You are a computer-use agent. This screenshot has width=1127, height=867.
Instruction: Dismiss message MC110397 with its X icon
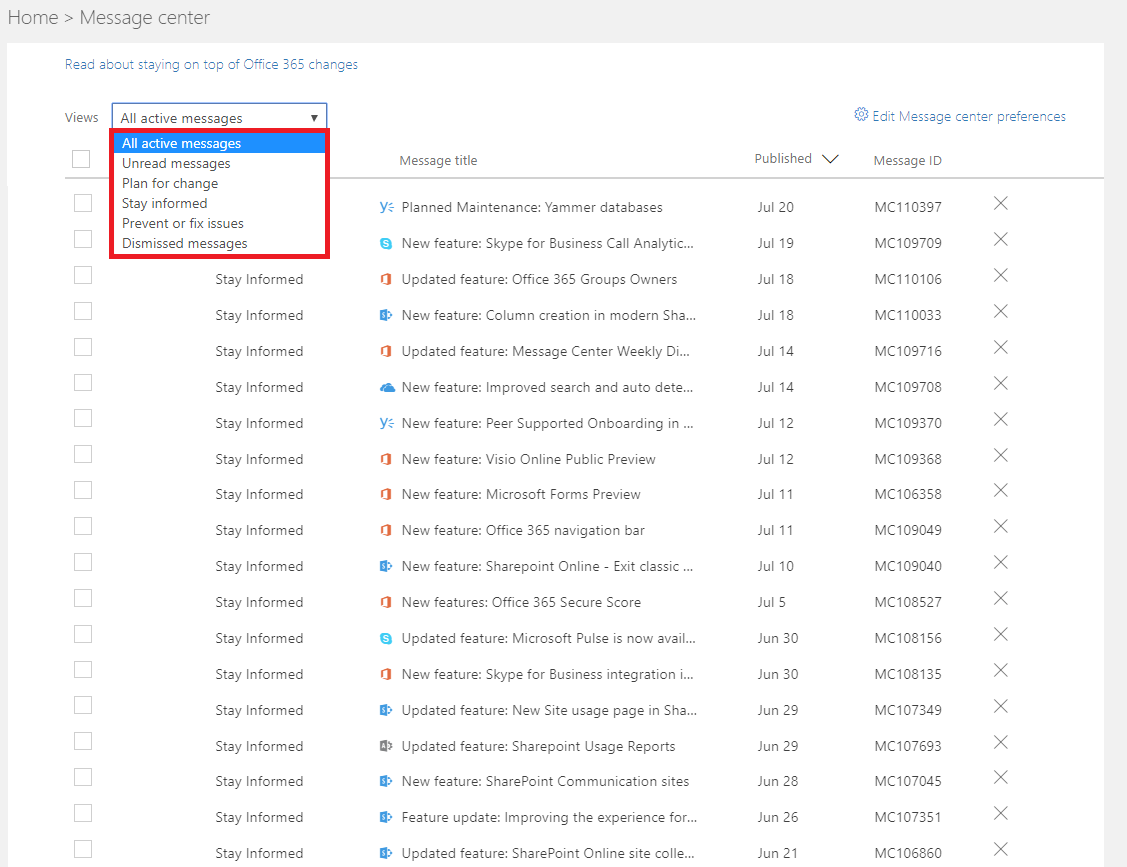coord(1000,204)
